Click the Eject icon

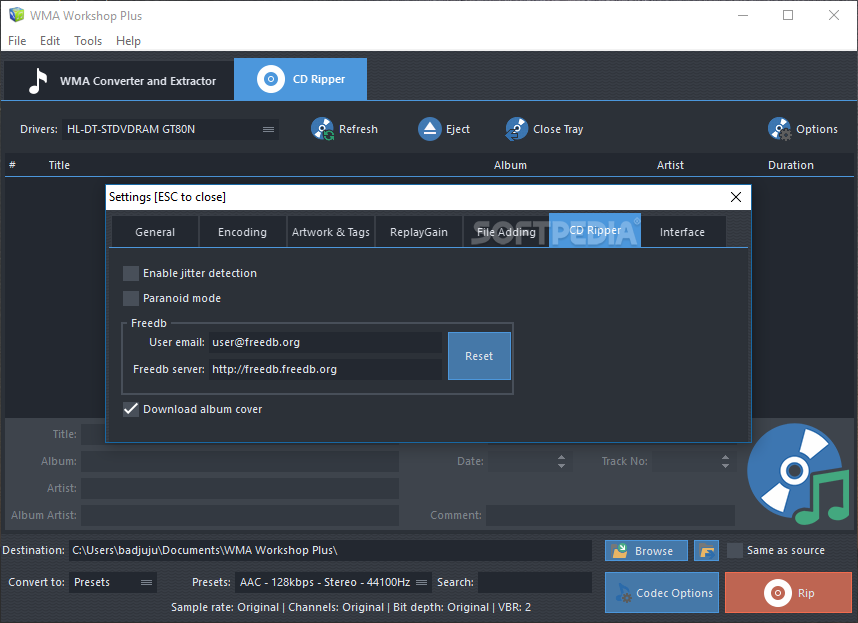430,129
